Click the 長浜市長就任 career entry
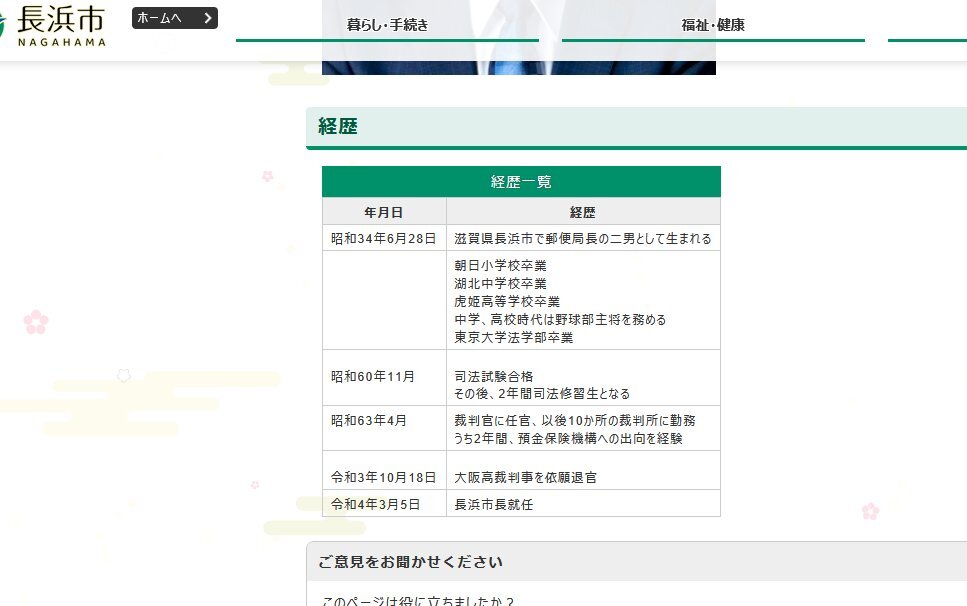 pyautogui.click(x=494, y=504)
